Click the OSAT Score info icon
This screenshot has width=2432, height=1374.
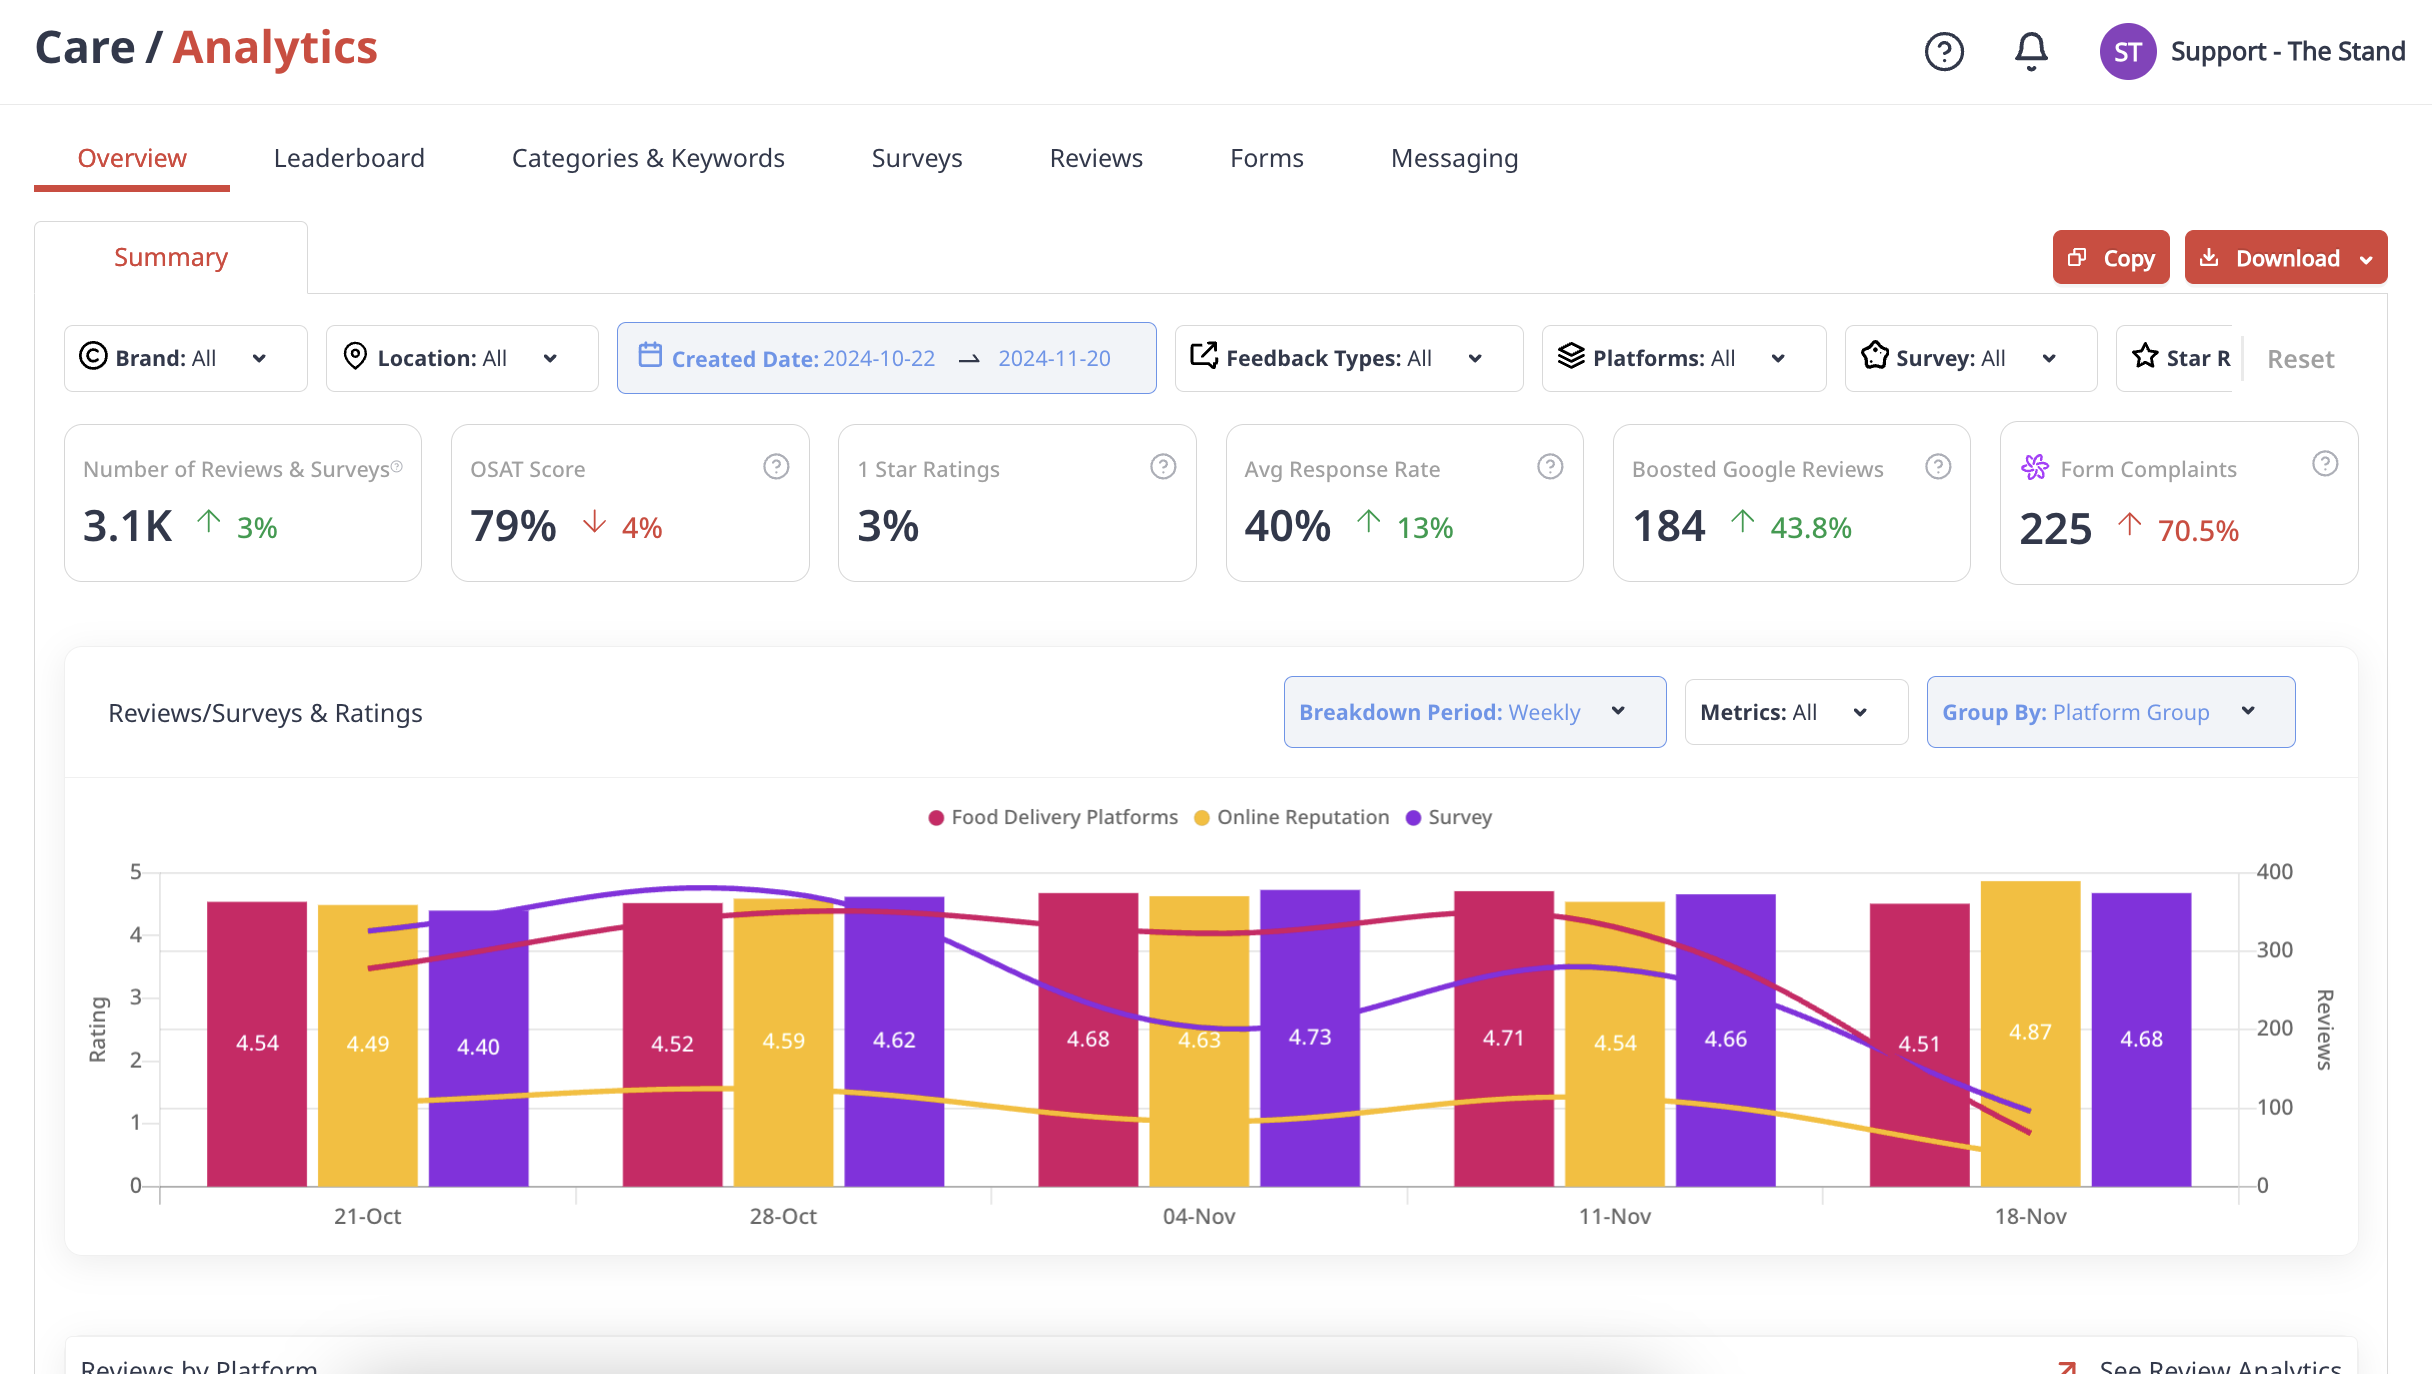tap(776, 467)
